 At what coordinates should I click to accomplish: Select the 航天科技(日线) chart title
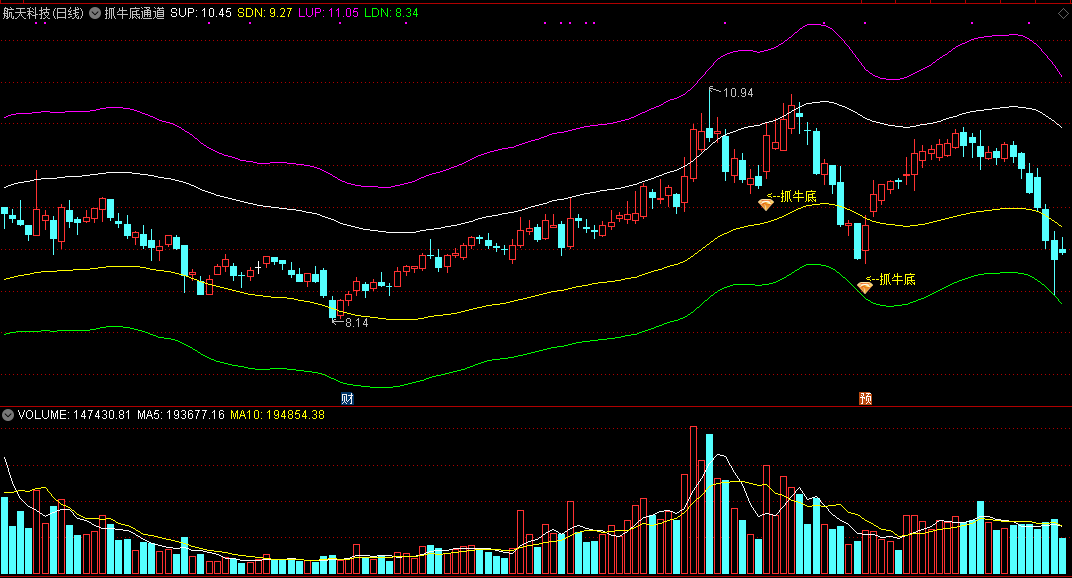pos(43,13)
